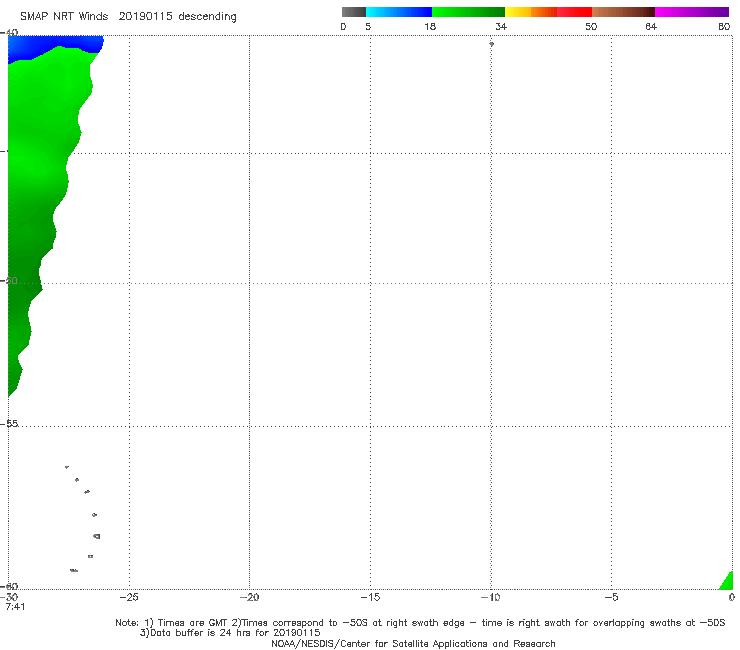Click the longitude label '-25'
Viewport: 740px width, 650px height.
point(129,597)
